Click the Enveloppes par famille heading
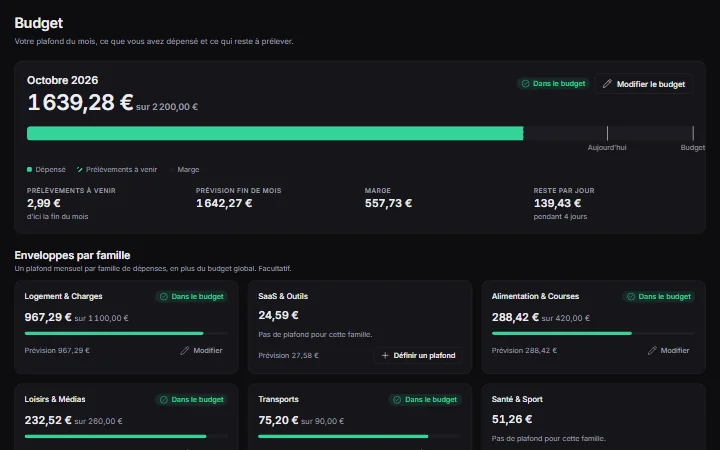Screen dimensions: 720x450 [72, 255]
